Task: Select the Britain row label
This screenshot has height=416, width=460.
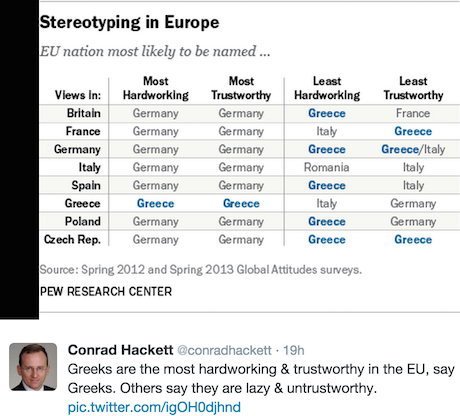Action: click(84, 113)
